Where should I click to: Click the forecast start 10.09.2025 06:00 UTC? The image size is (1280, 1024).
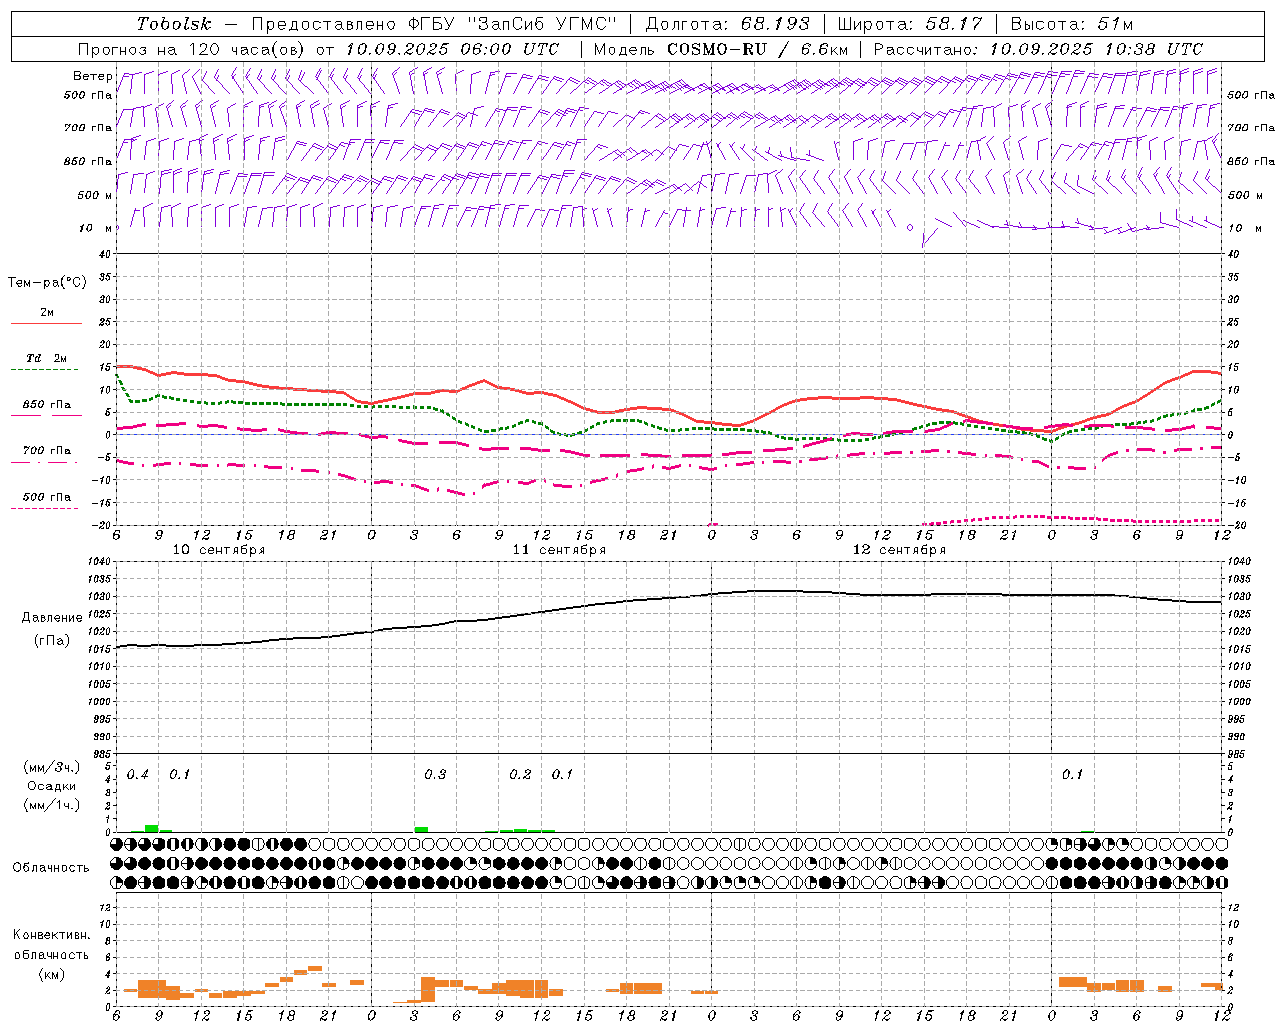click(x=452, y=49)
